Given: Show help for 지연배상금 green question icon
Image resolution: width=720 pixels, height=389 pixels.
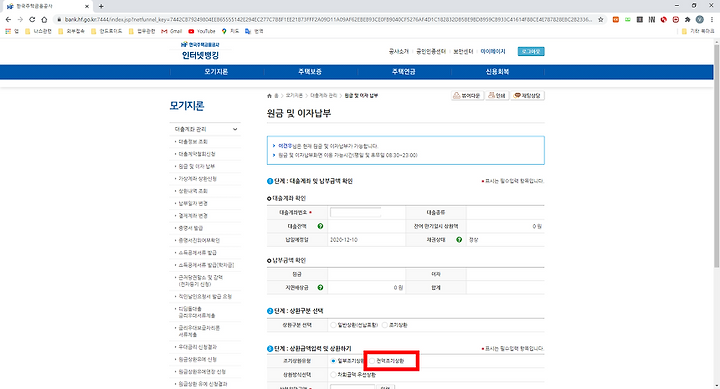Looking at the screenshot, I should [x=320, y=288].
